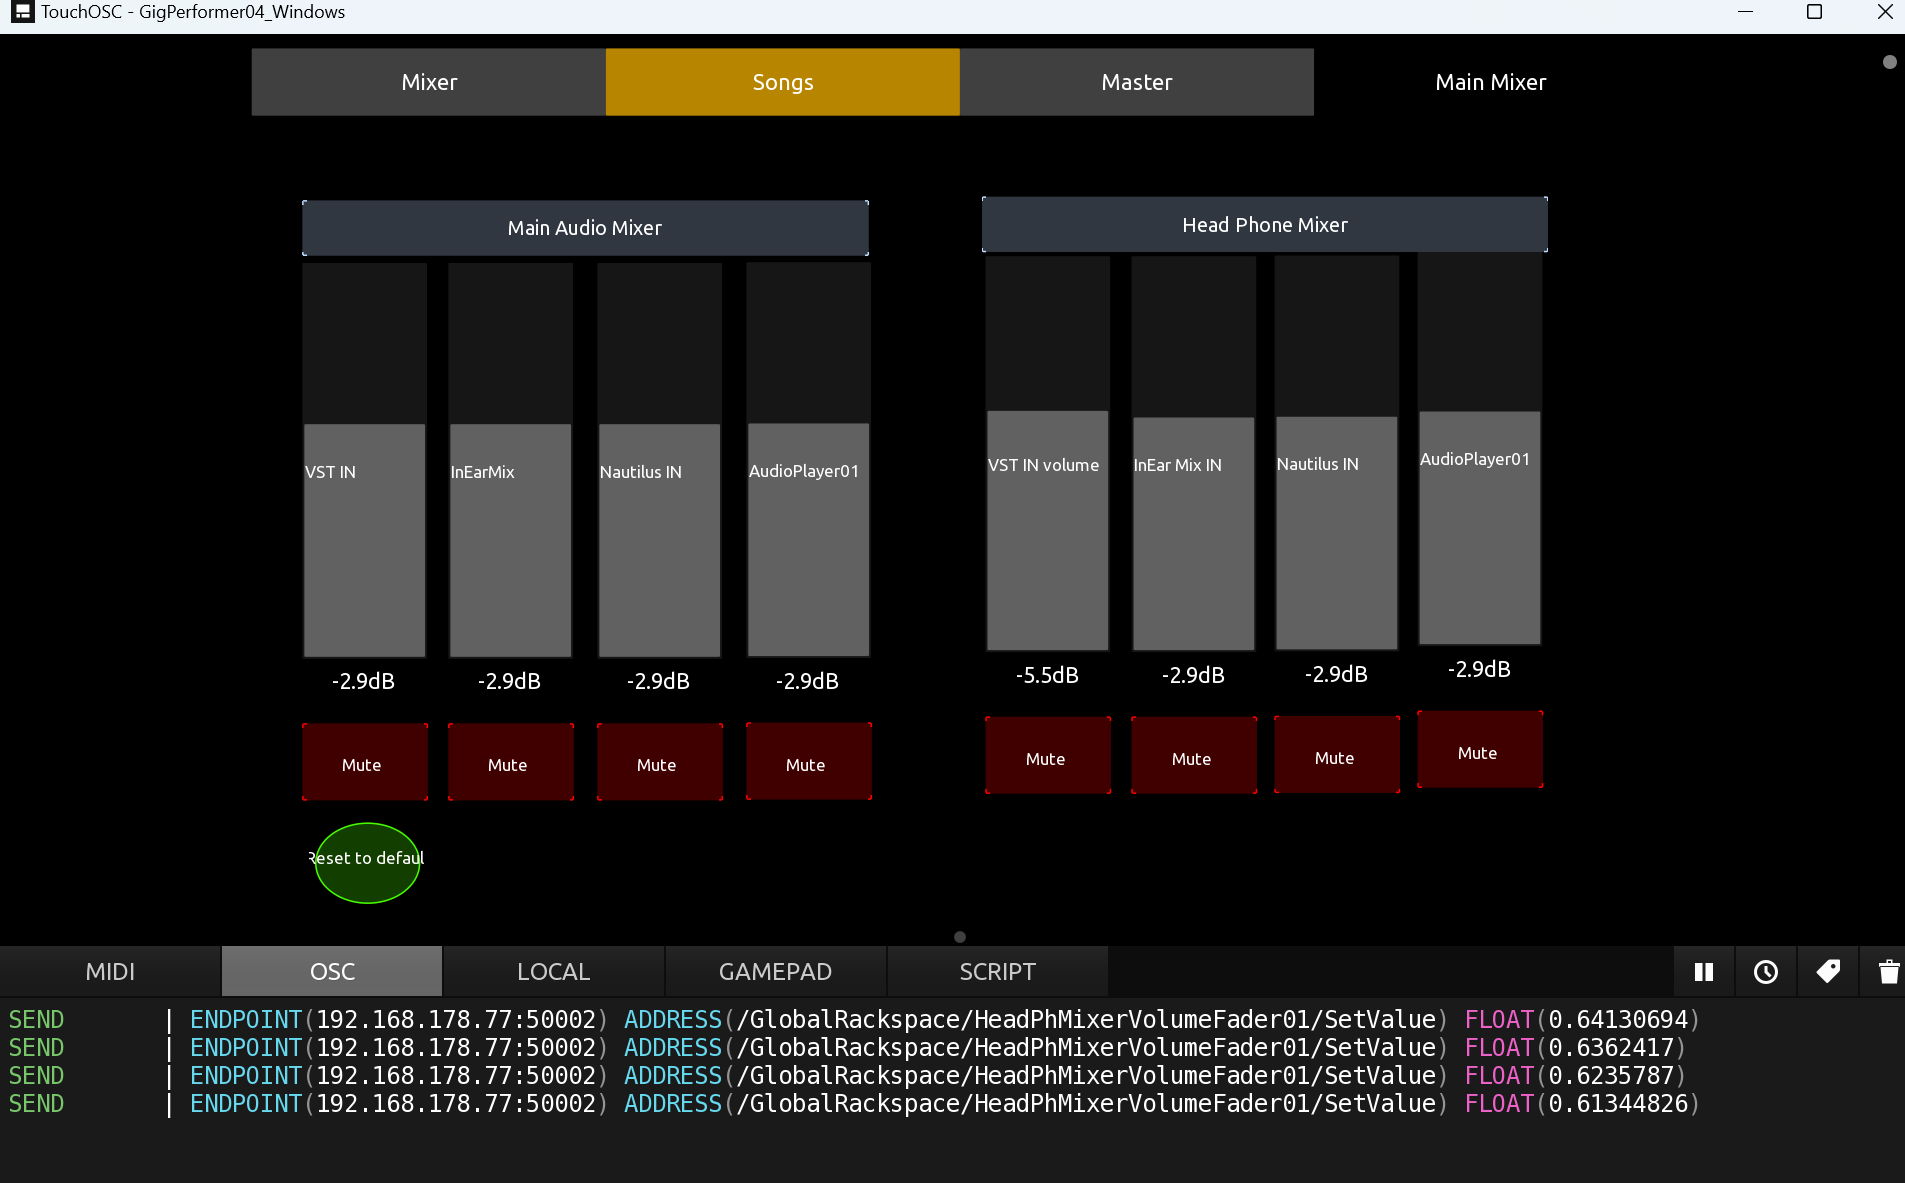Image resolution: width=1905 pixels, height=1183 pixels.
Task: Switch to the LOCAL log tab
Action: click(553, 972)
